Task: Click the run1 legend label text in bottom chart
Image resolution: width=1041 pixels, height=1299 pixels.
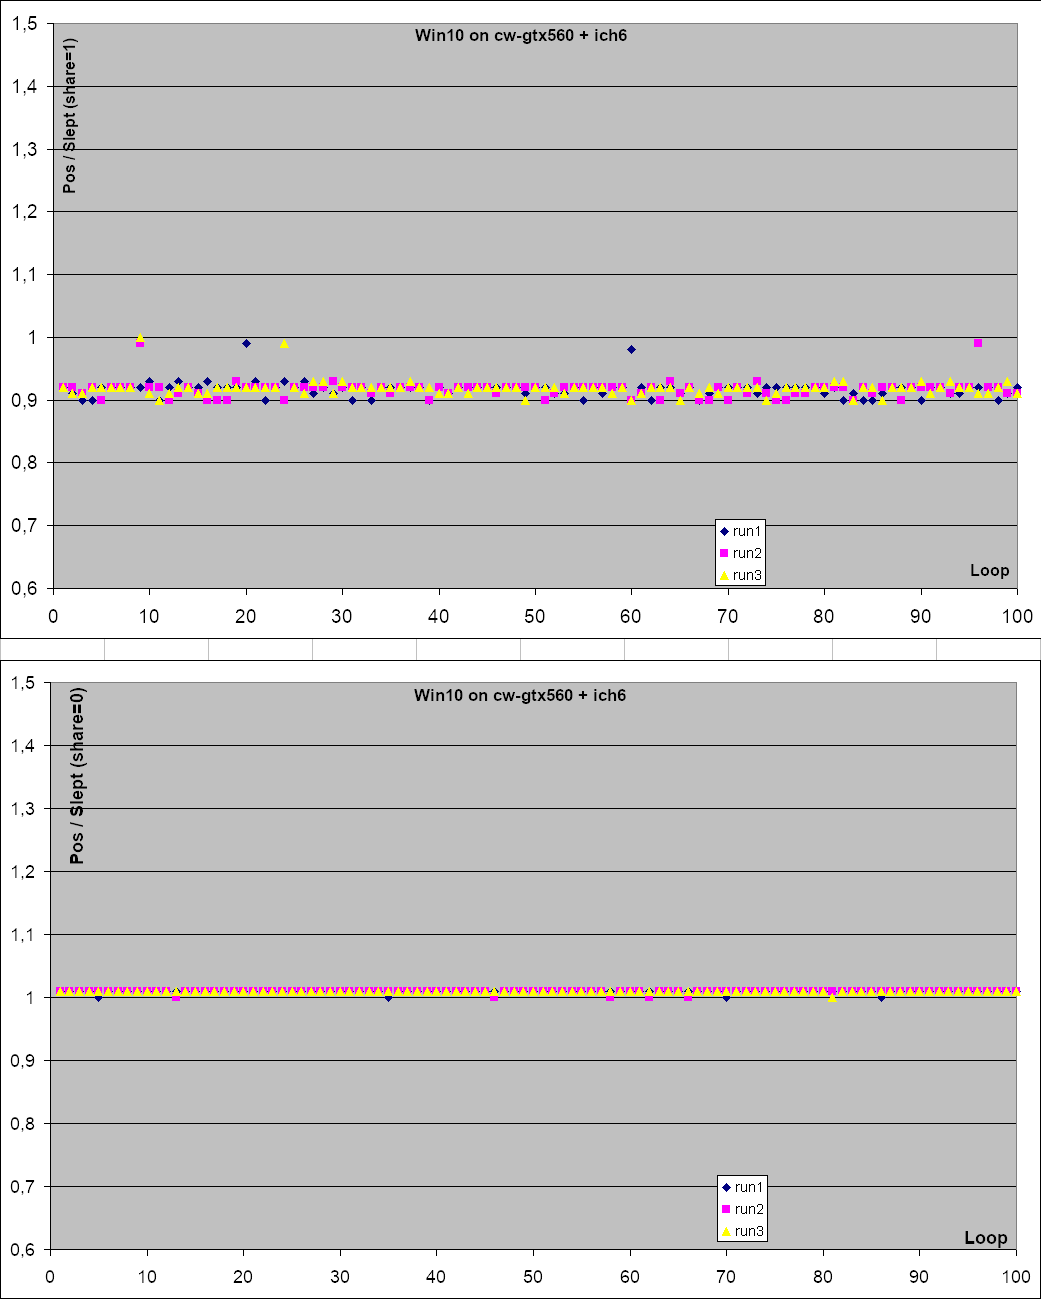Action: tap(749, 1187)
